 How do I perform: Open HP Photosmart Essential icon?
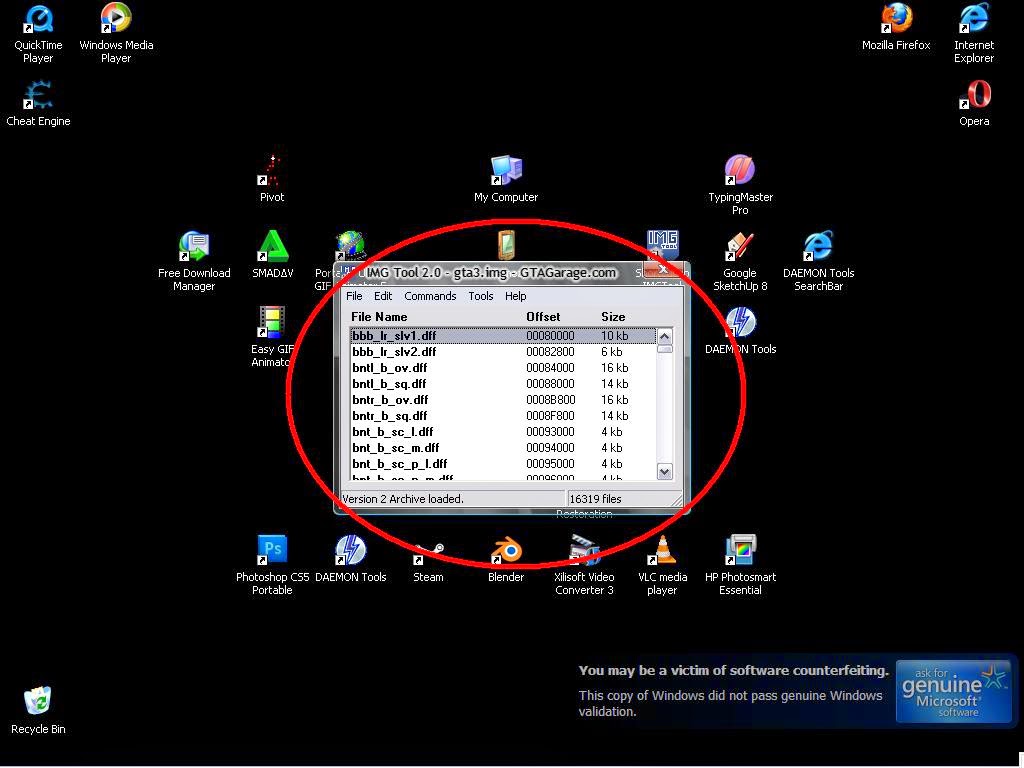tap(740, 565)
